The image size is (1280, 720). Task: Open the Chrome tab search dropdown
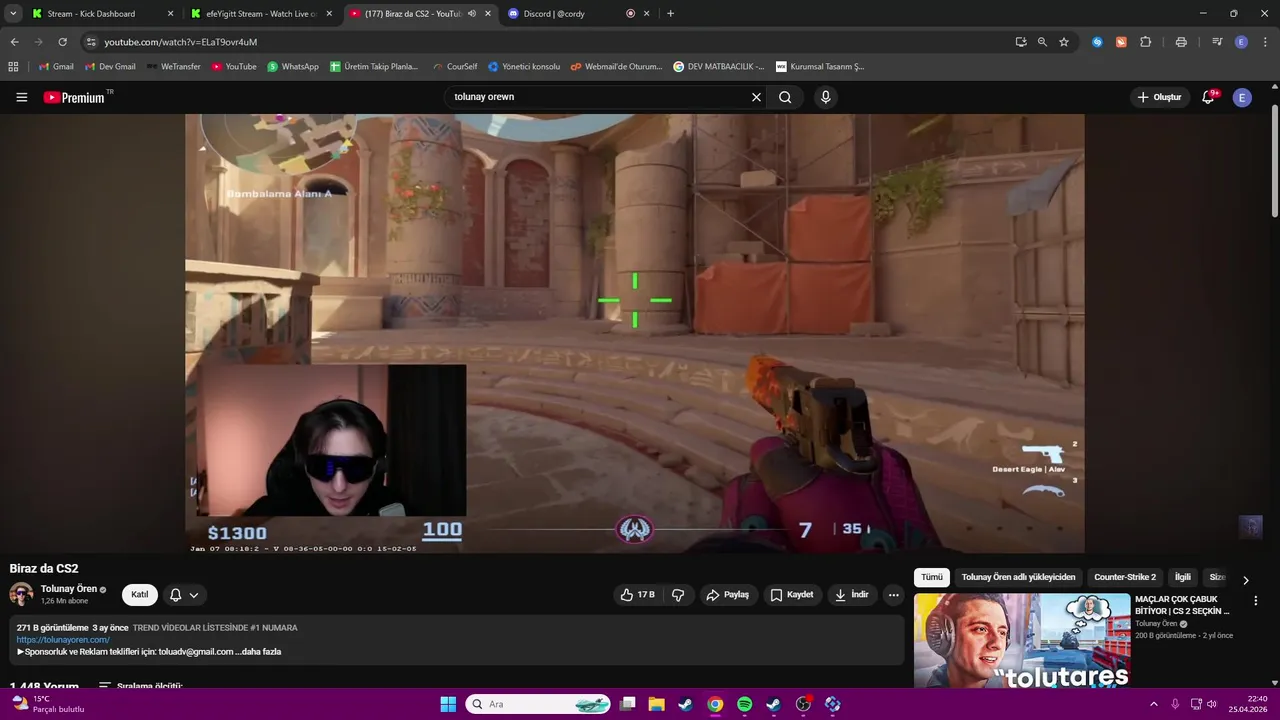click(13, 14)
